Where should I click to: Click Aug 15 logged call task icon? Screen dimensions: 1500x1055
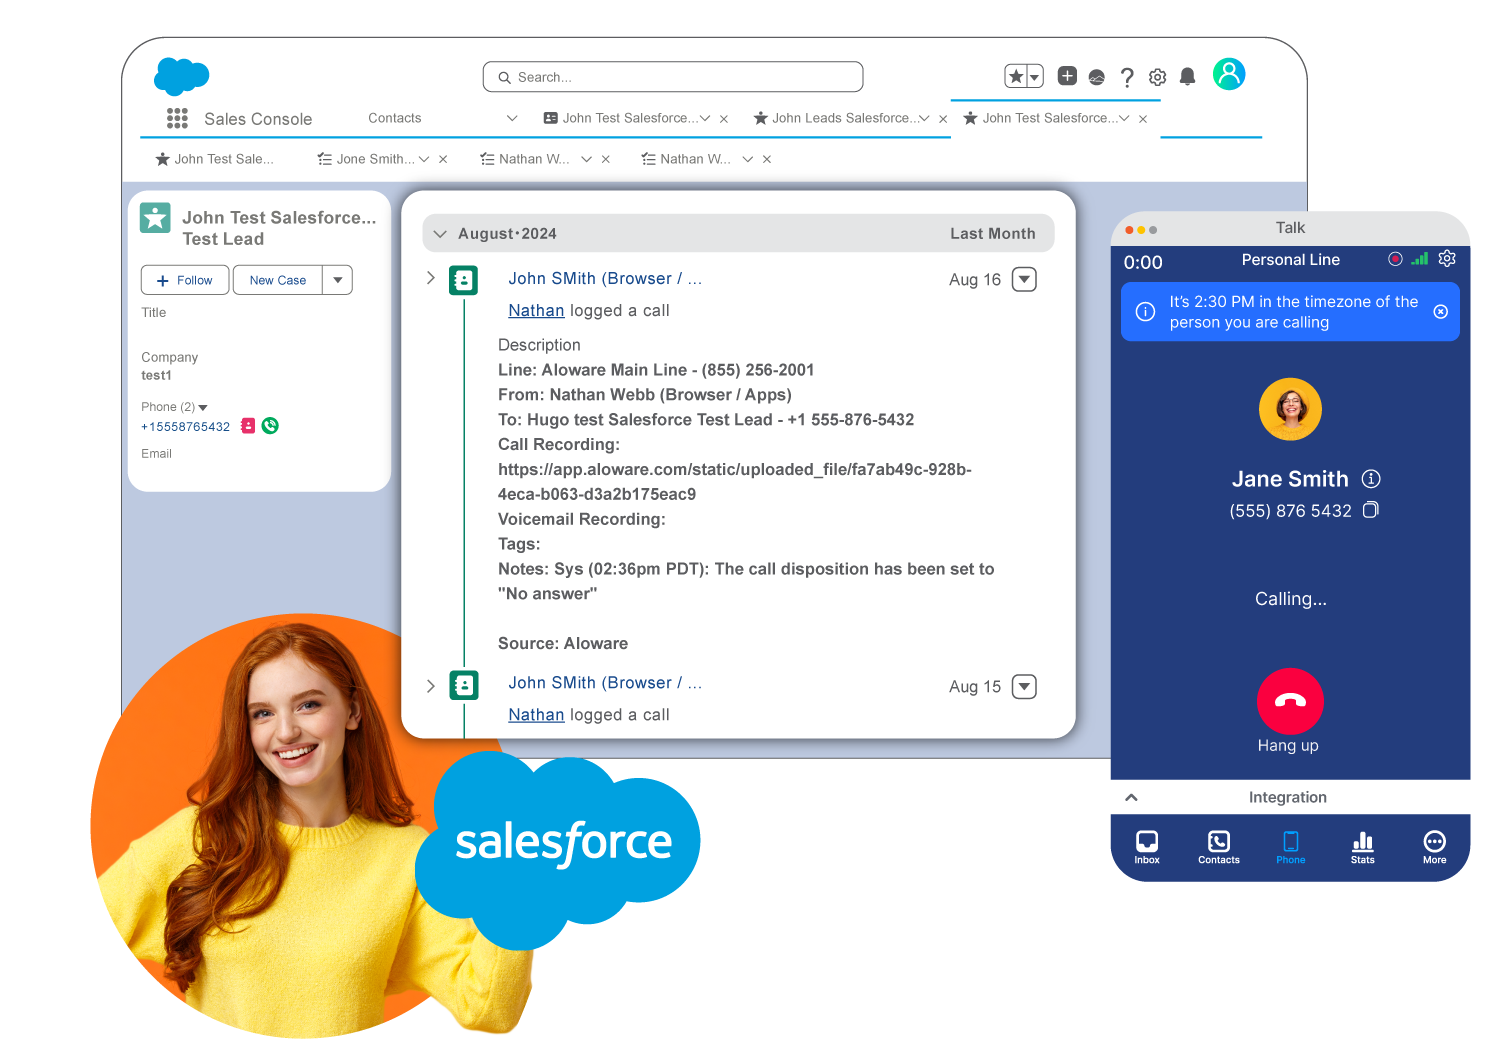click(463, 685)
